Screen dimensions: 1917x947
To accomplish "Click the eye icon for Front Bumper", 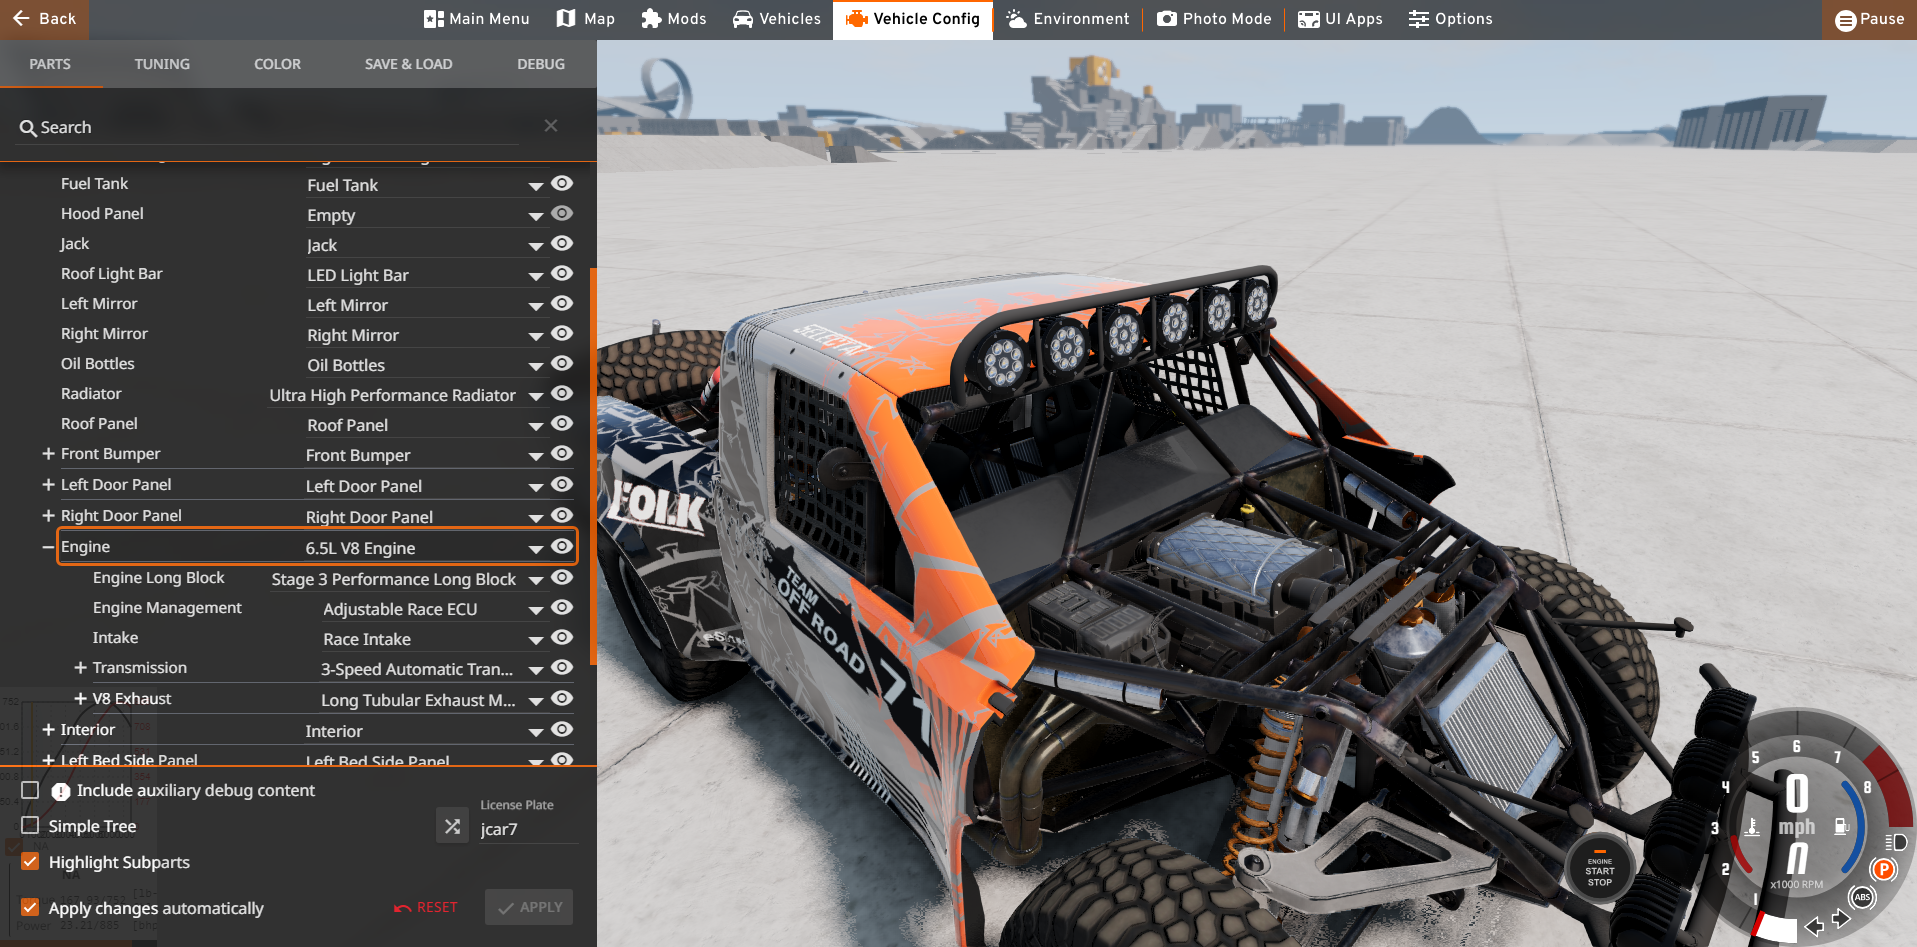I will pyautogui.click(x=562, y=453).
